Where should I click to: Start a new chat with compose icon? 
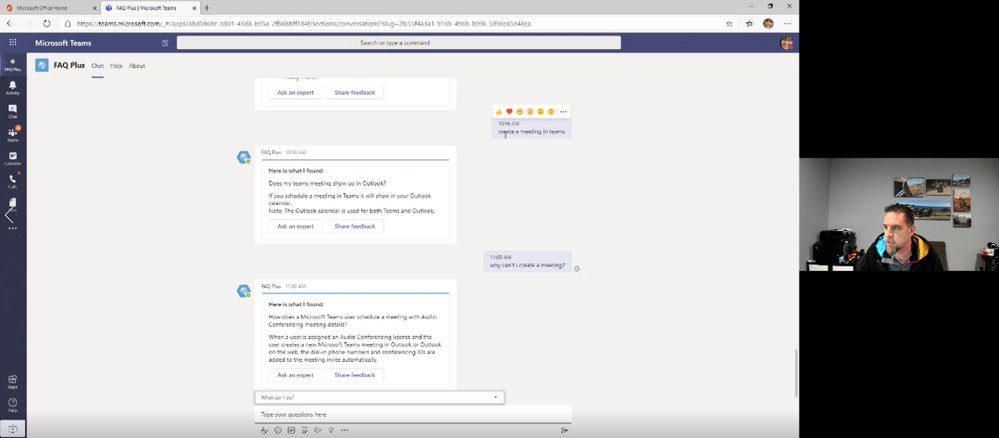[165, 43]
